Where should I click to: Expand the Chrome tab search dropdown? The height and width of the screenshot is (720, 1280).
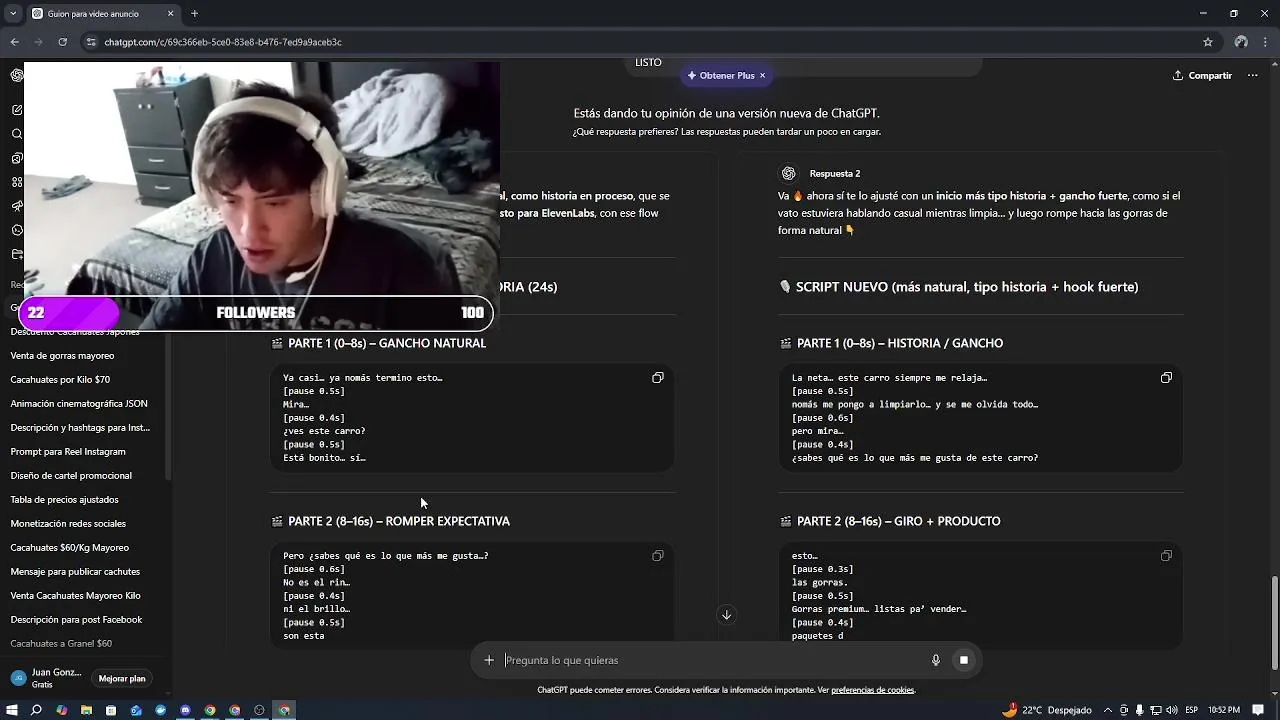[13, 14]
